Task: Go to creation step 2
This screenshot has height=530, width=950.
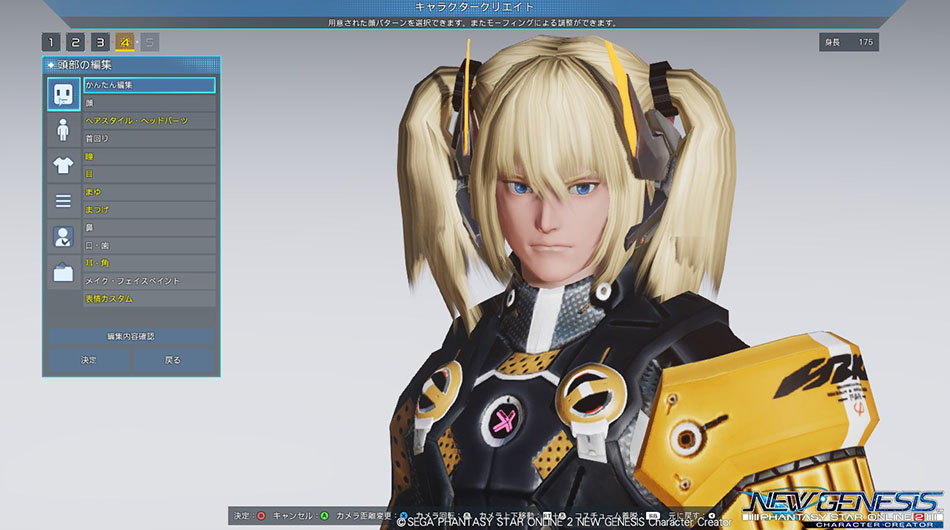Action: (76, 42)
